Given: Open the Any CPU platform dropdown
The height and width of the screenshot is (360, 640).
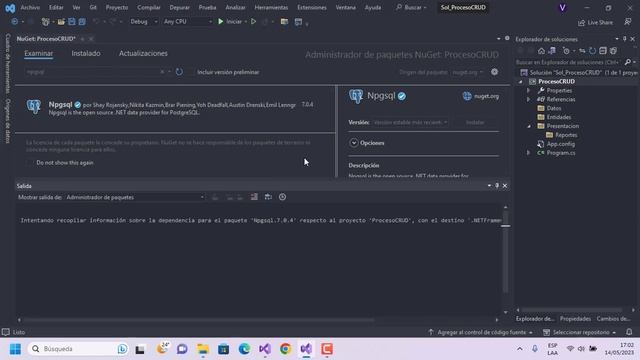Looking at the screenshot, I should pyautogui.click(x=187, y=22).
